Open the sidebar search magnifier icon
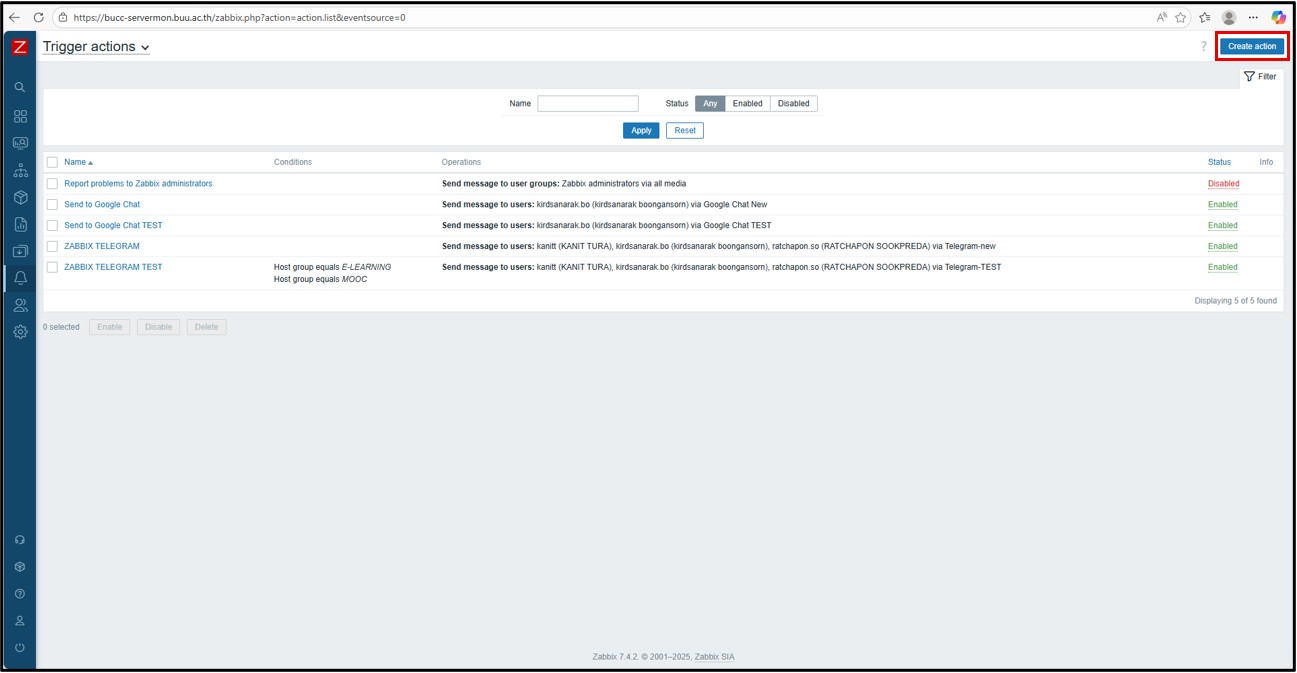 coord(19,88)
